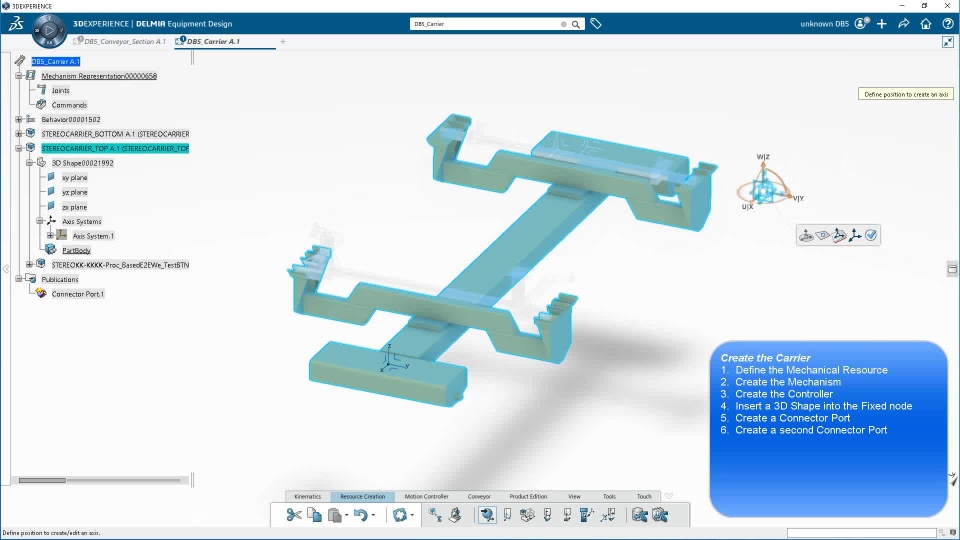Open the user profile icon near unknown DBS

(861, 24)
